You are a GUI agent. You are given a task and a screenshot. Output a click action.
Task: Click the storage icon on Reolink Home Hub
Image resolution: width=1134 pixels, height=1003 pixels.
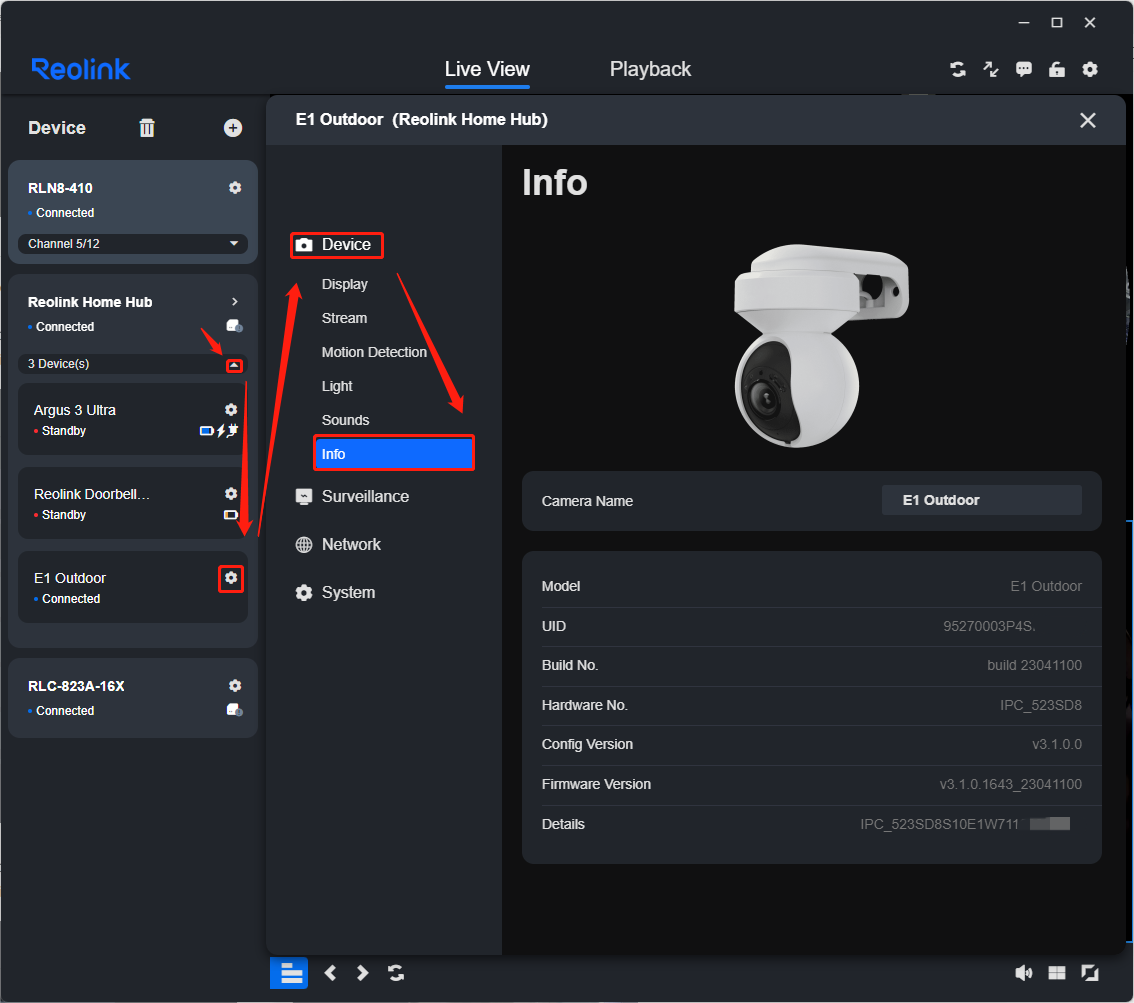tap(234, 326)
